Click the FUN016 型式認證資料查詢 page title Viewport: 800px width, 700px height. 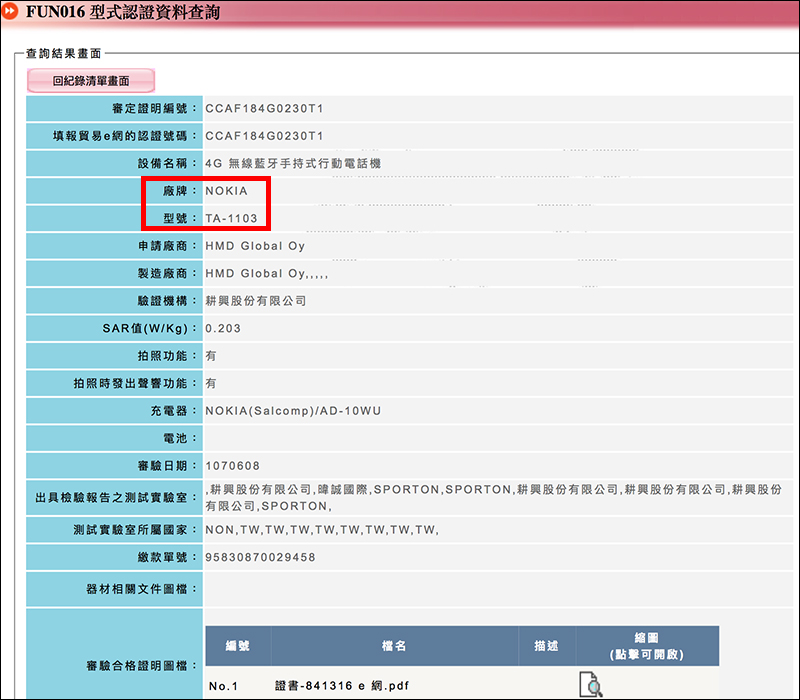(x=123, y=12)
